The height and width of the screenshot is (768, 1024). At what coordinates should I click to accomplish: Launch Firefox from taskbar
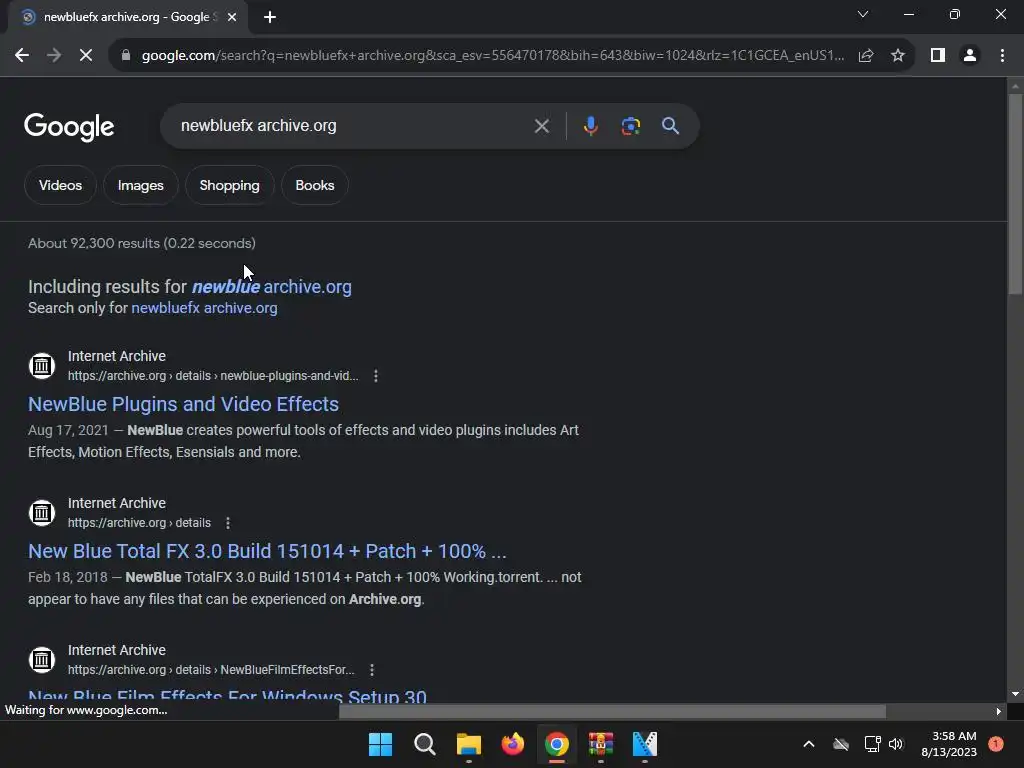pos(513,744)
